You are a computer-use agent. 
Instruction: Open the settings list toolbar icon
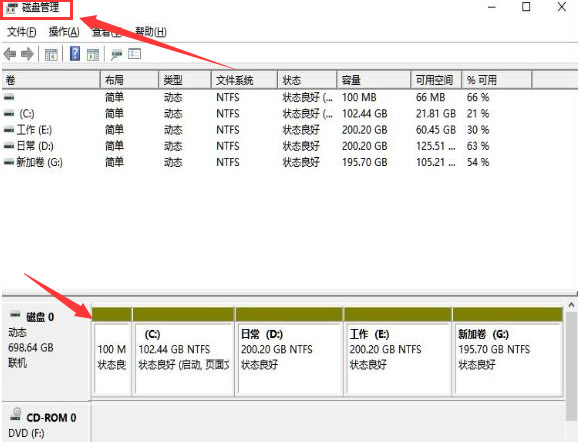pyautogui.click(x=134, y=54)
